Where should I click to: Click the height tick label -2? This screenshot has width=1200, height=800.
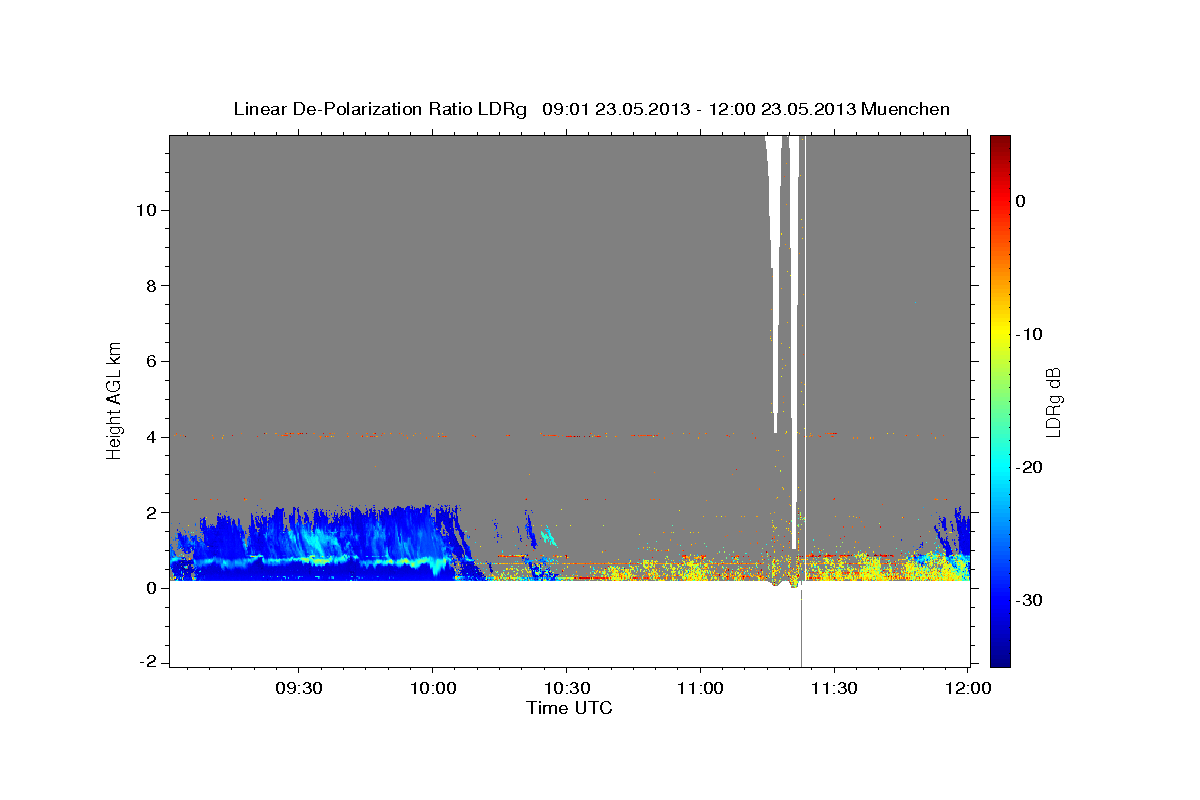[147, 663]
